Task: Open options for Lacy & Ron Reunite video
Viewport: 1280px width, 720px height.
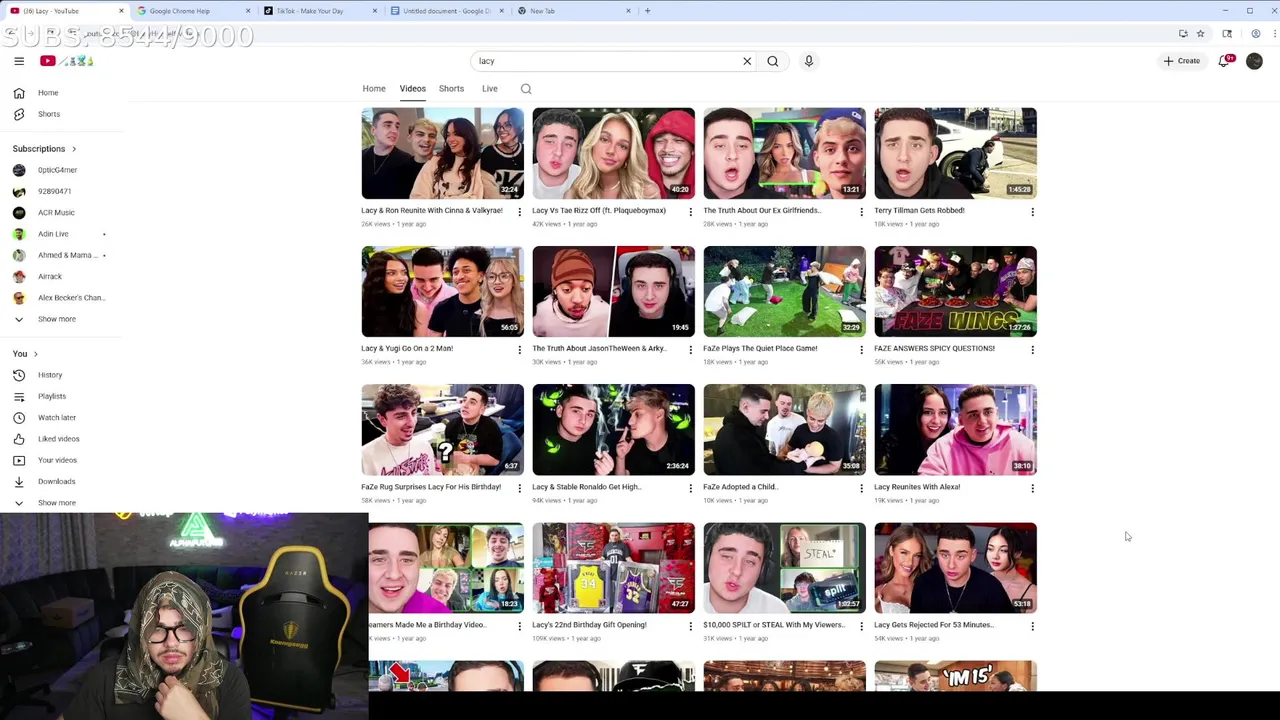Action: [x=519, y=212]
